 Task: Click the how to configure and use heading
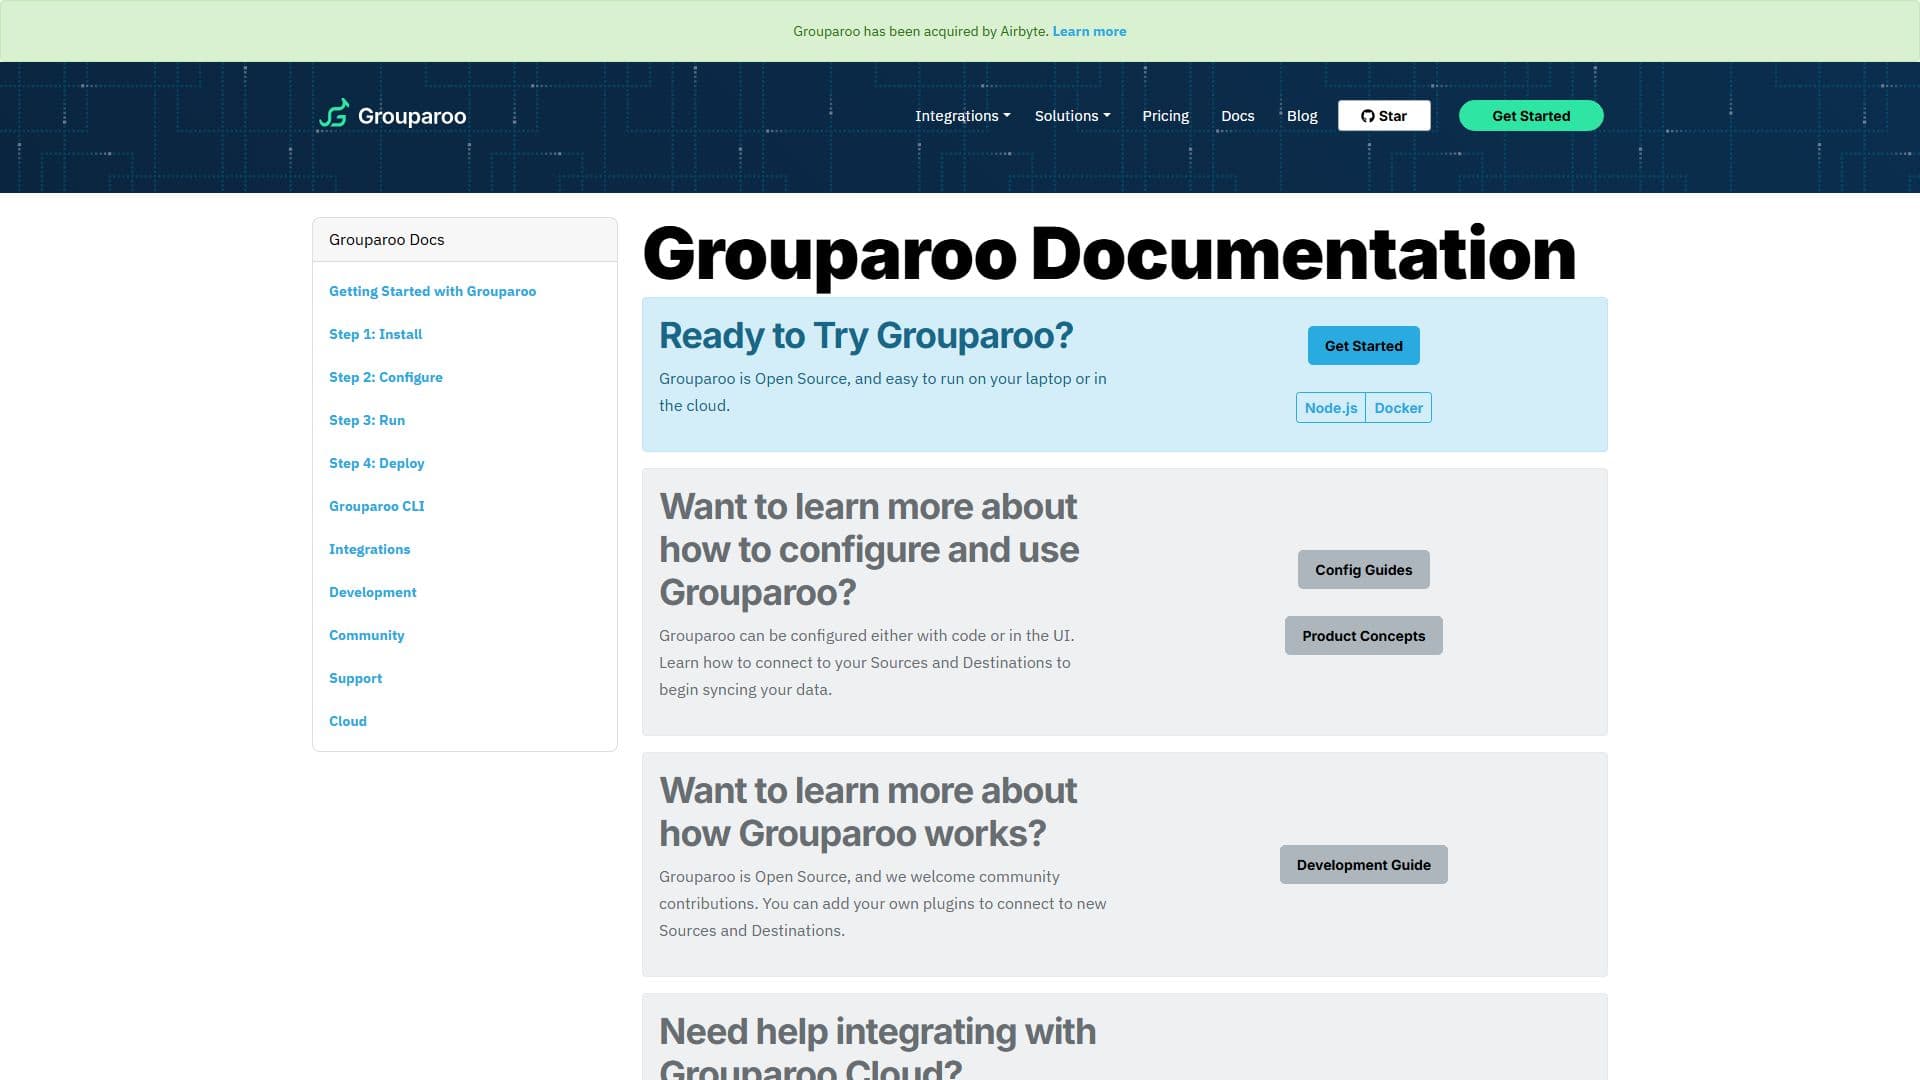[x=869, y=550]
